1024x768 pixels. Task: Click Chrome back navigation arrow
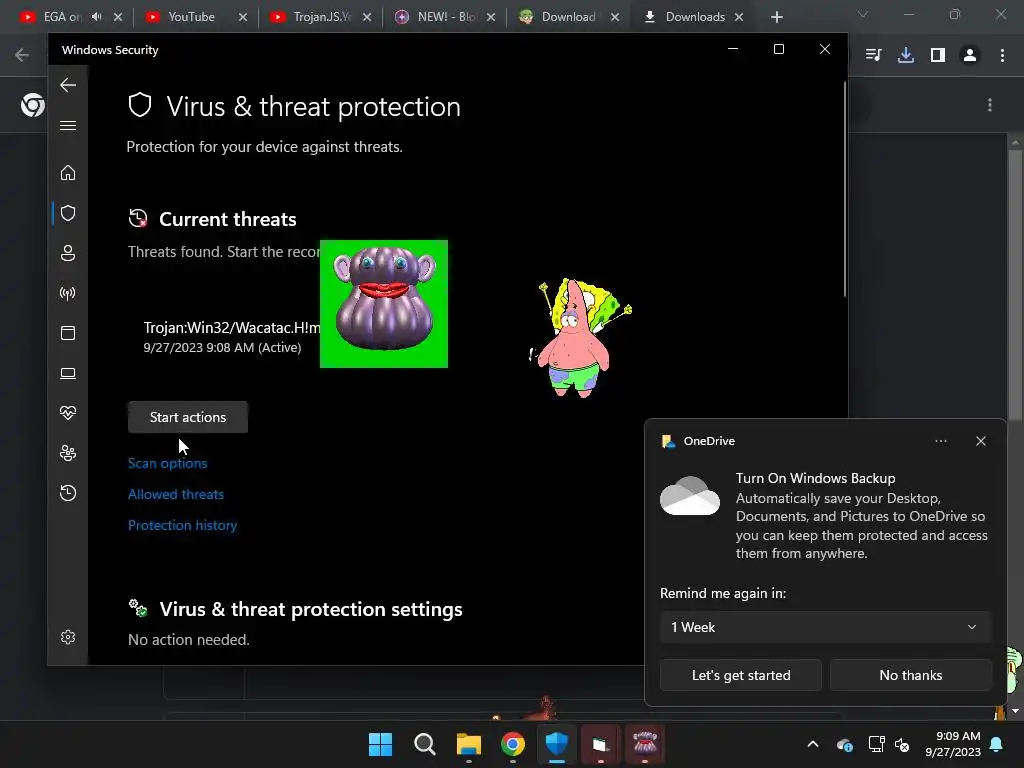(x=22, y=55)
